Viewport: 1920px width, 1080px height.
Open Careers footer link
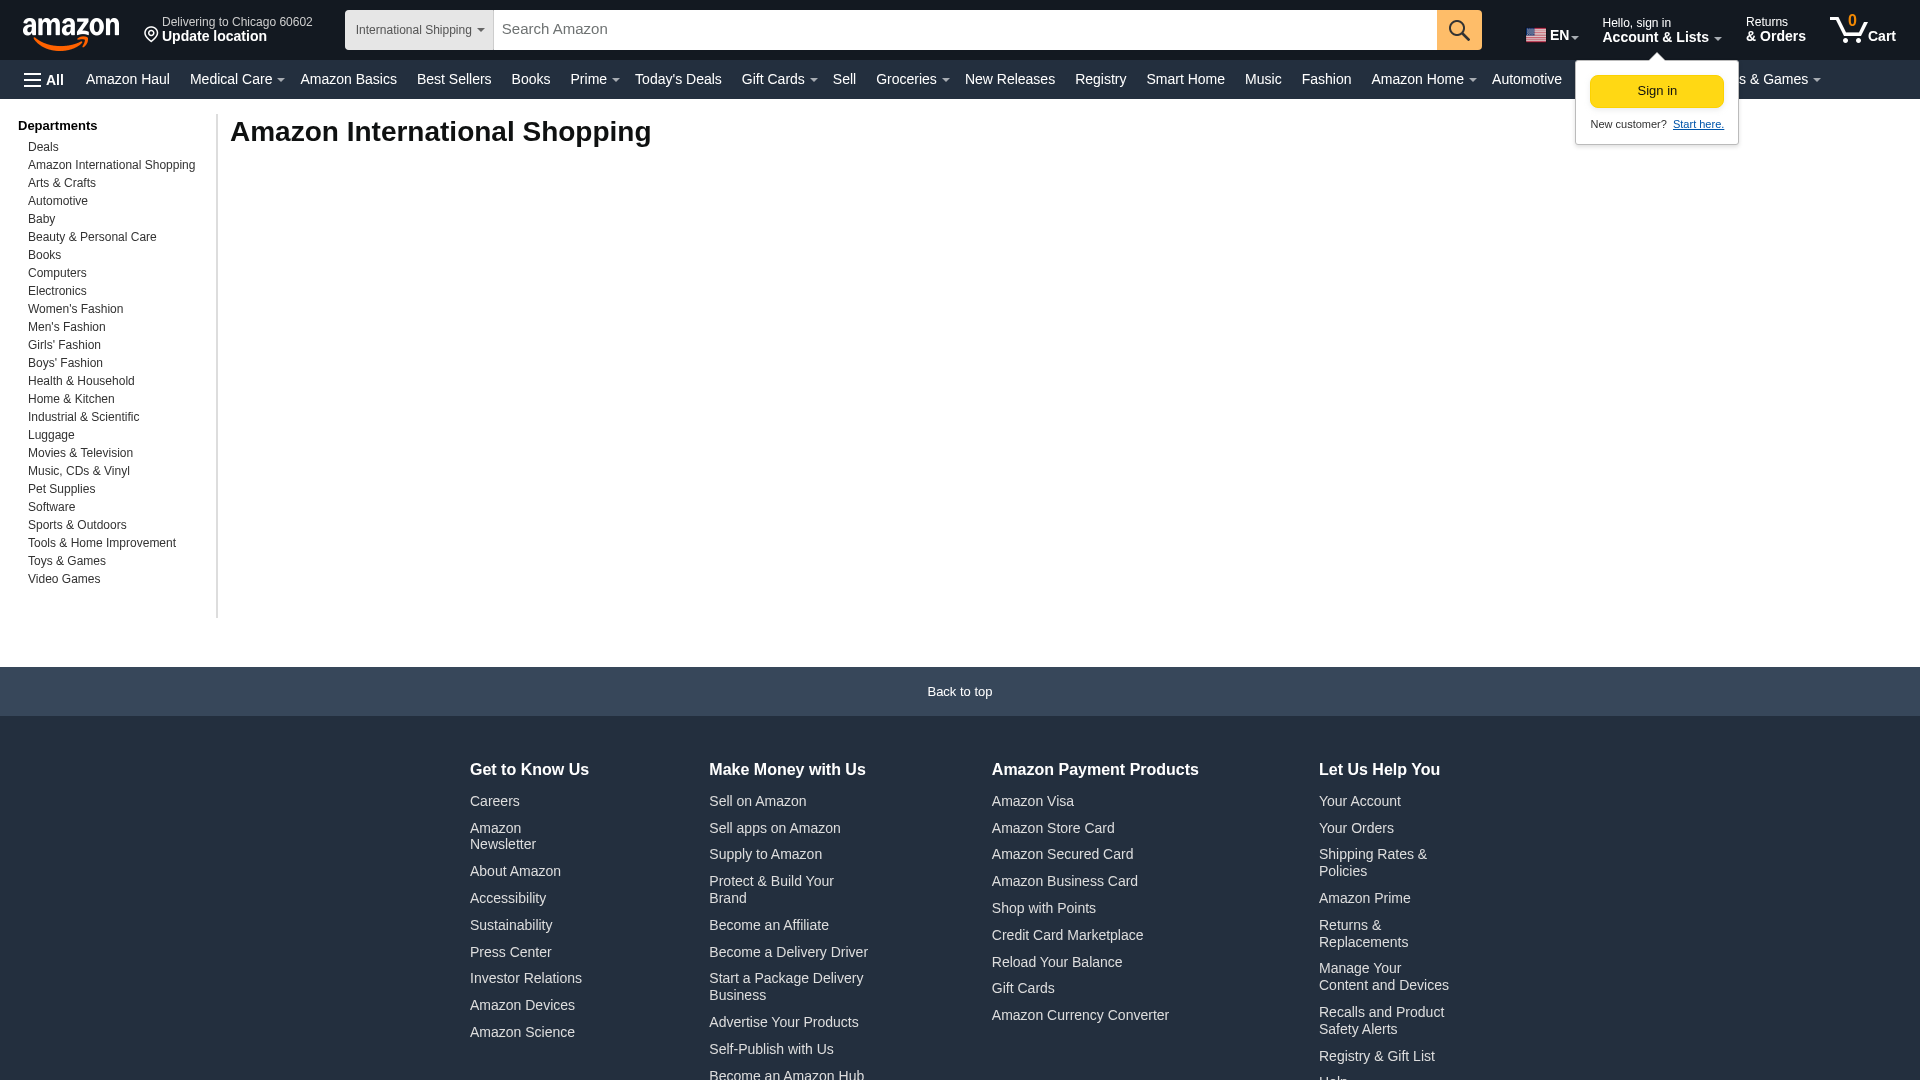click(x=494, y=801)
